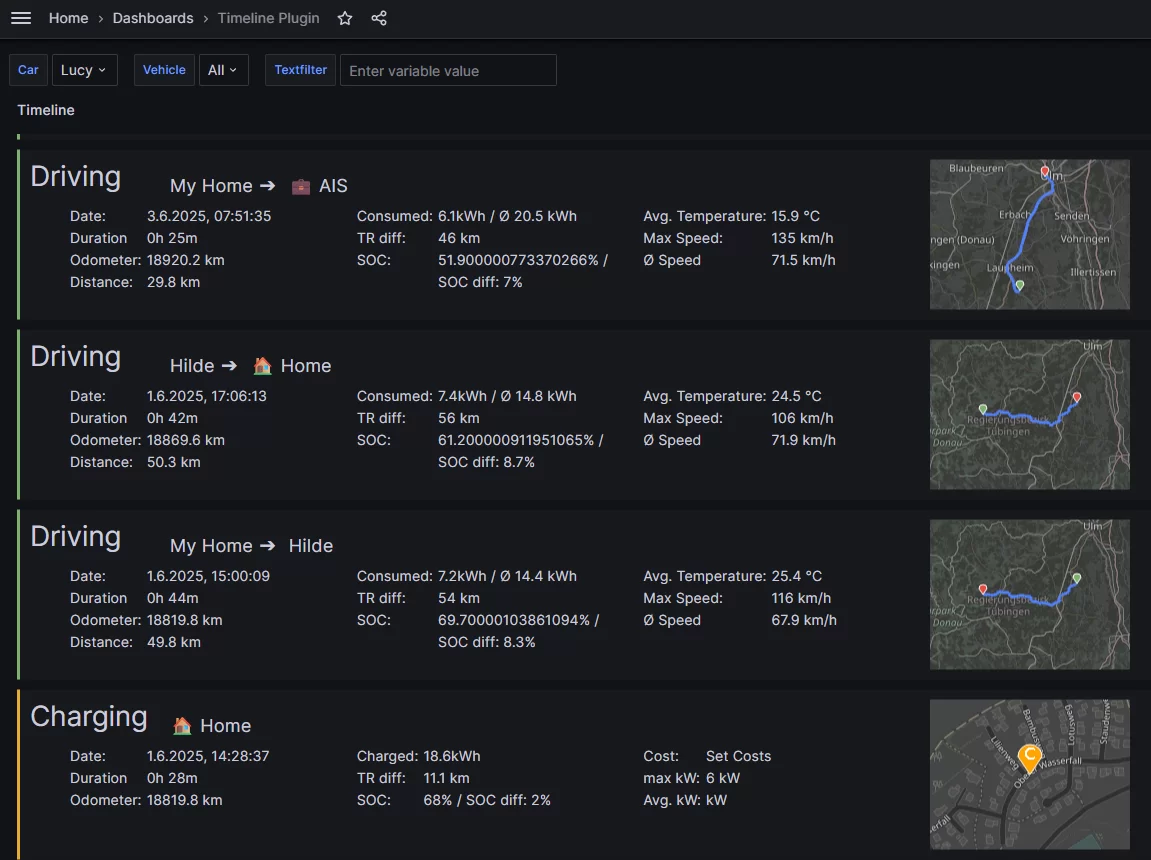
Task: Click Ø Speed value '71.9 km/h'
Action: point(803,440)
